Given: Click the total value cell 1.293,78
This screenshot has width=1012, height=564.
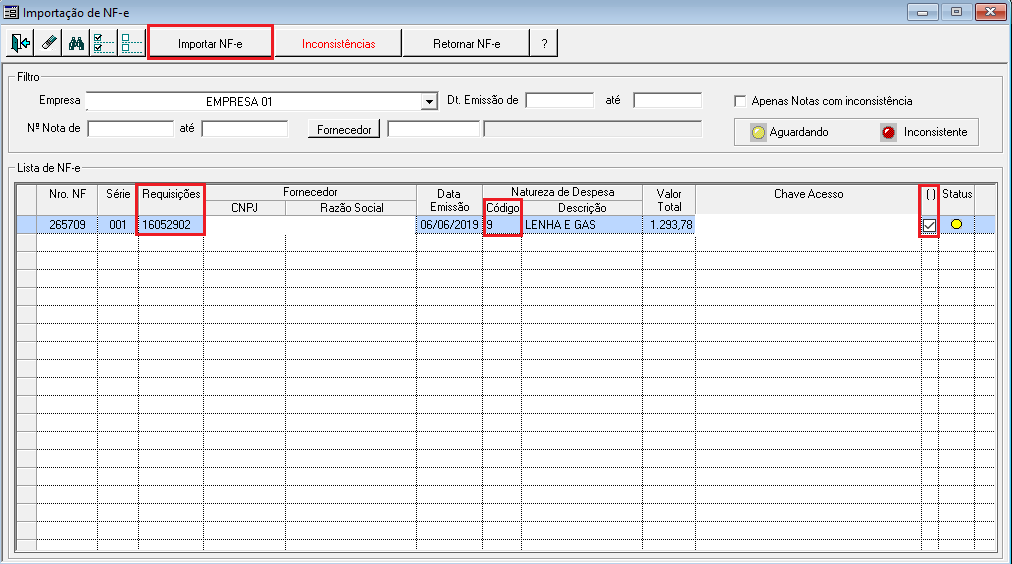Looking at the screenshot, I should 669,225.
